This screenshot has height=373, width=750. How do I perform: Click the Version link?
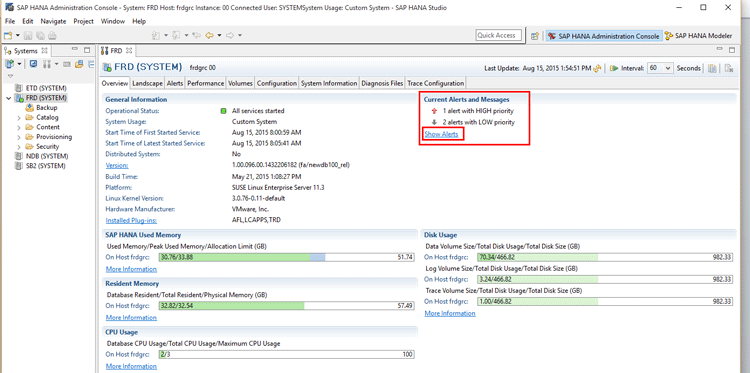pyautogui.click(x=117, y=165)
